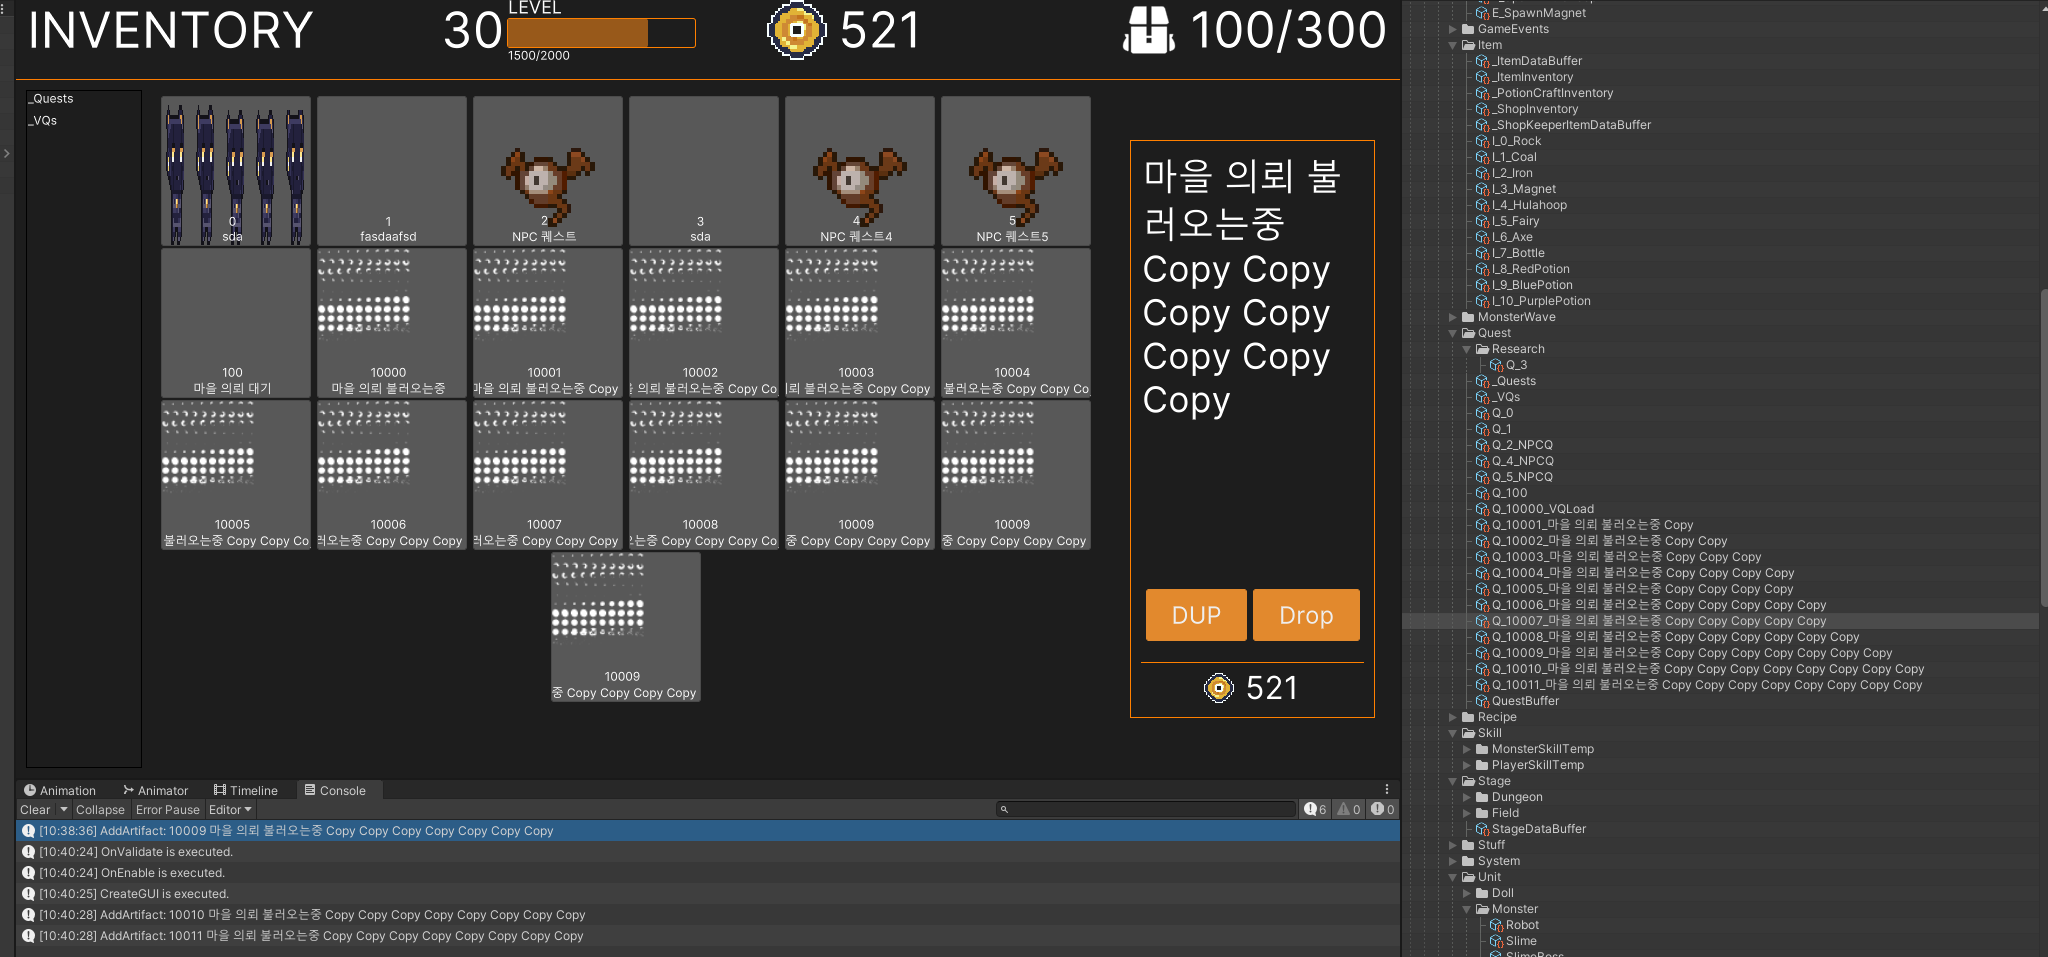Click the QuestBuffer asset icon

click(1483, 701)
